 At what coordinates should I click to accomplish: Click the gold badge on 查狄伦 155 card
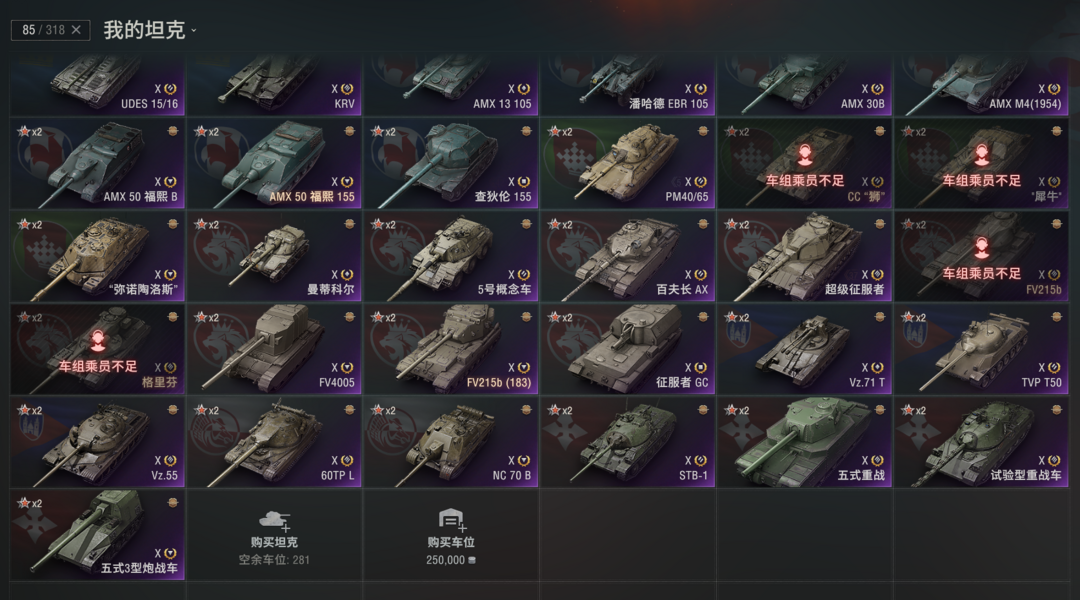click(526, 131)
